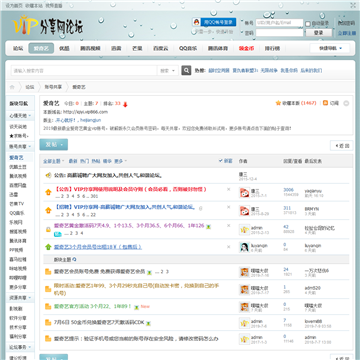Click the home icon in breadcrumb
The height and width of the screenshot is (360, 360).
(x=12, y=87)
